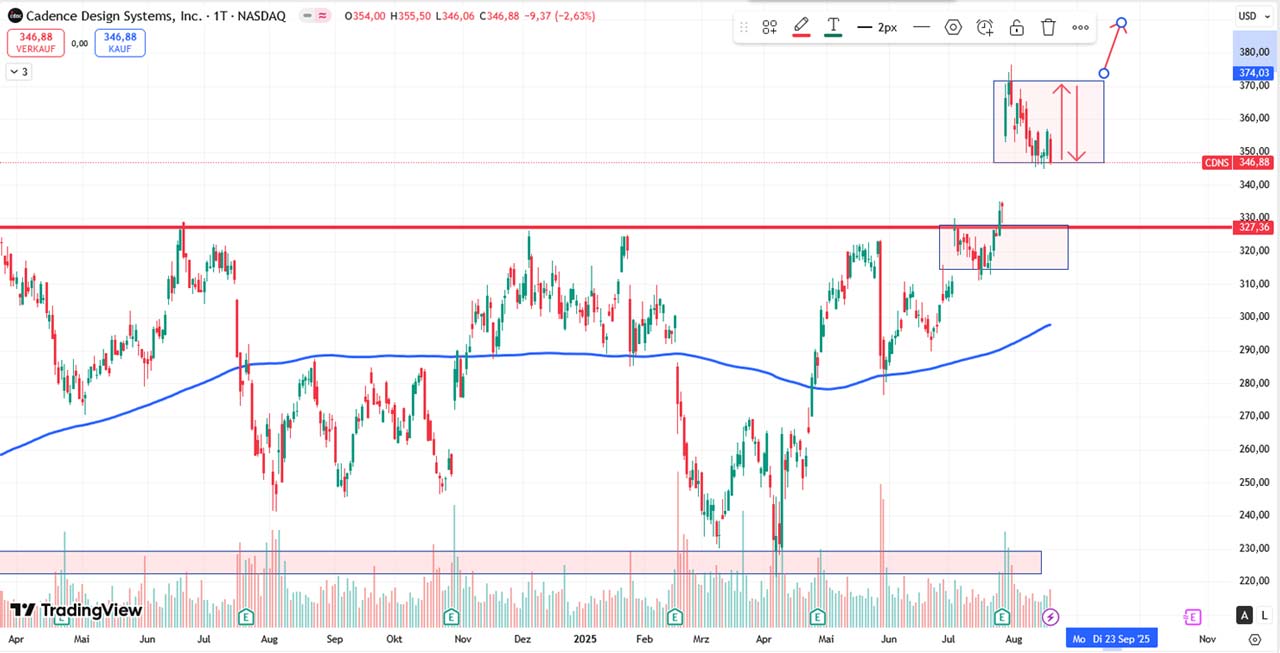This screenshot has width=1280, height=653.
Task: Click the Cadence symbol logo icon
Action: [15, 16]
